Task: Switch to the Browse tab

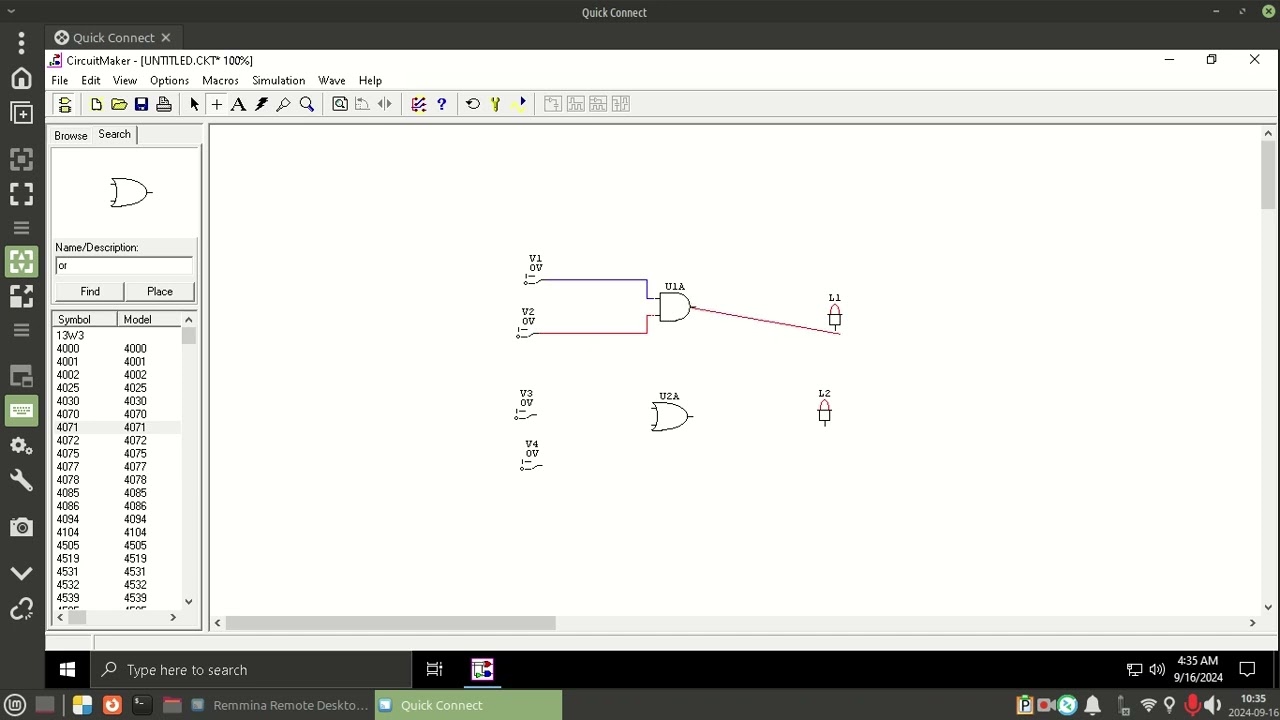Action: (71, 135)
